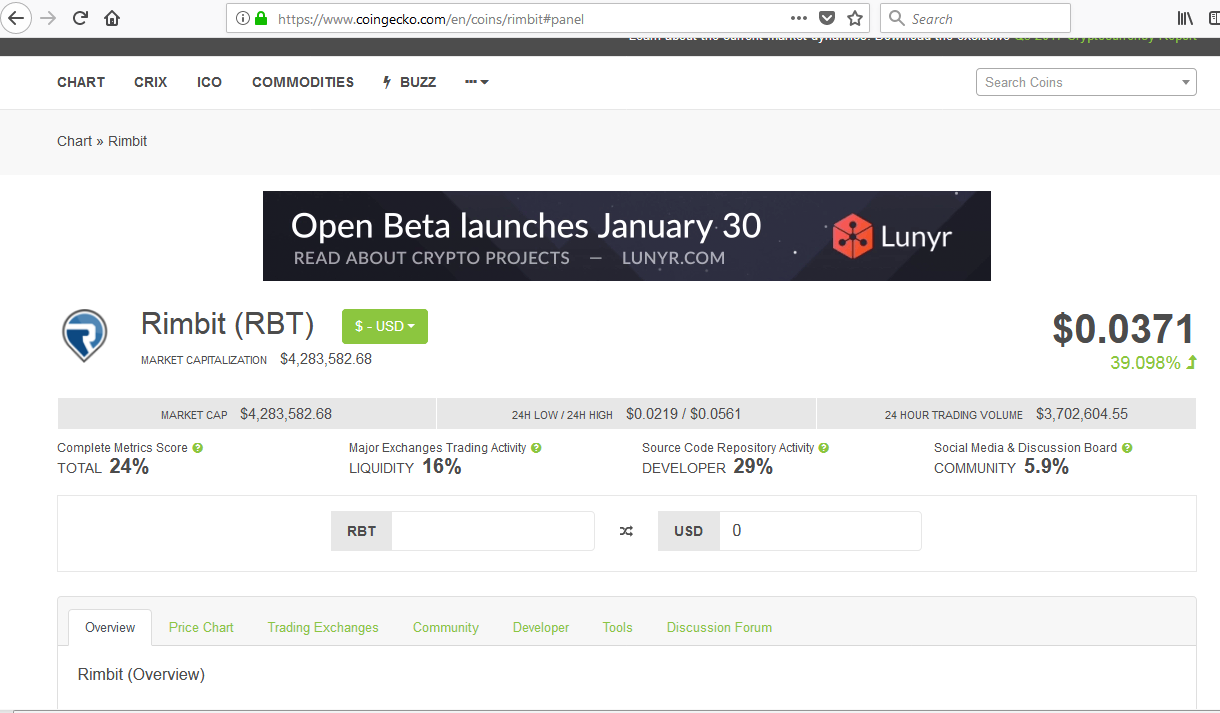Click help icon next to Social Media & Discussion Board
The height and width of the screenshot is (713, 1220).
pos(1127,448)
